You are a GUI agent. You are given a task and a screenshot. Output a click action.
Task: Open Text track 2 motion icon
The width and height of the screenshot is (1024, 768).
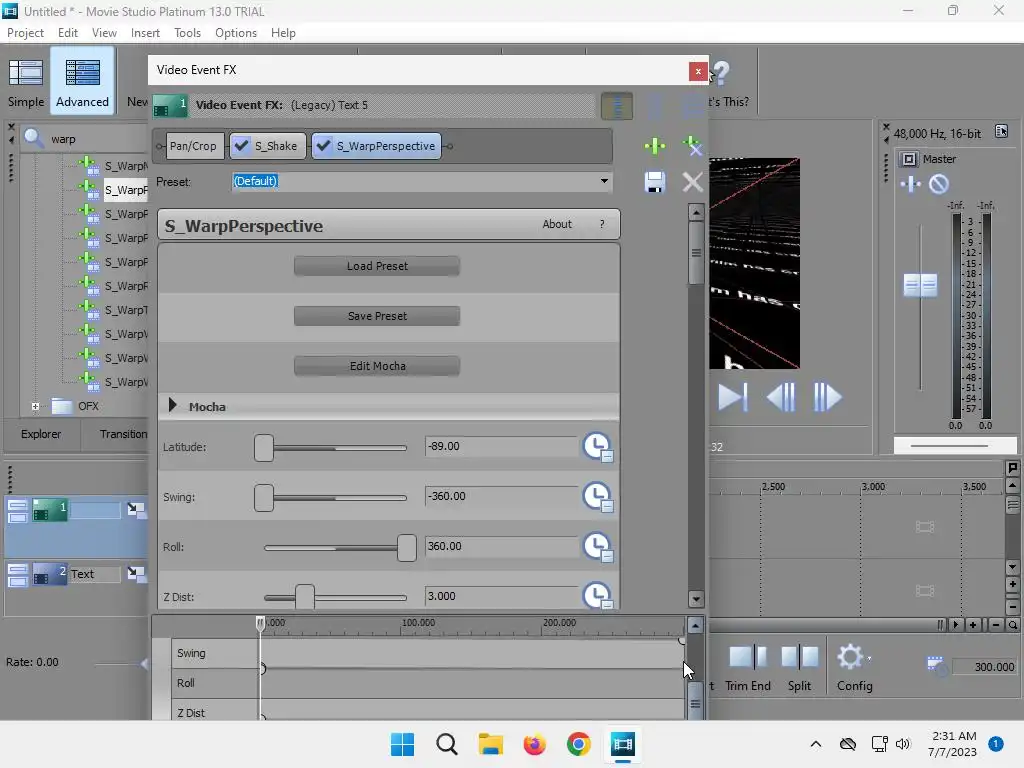click(136, 573)
